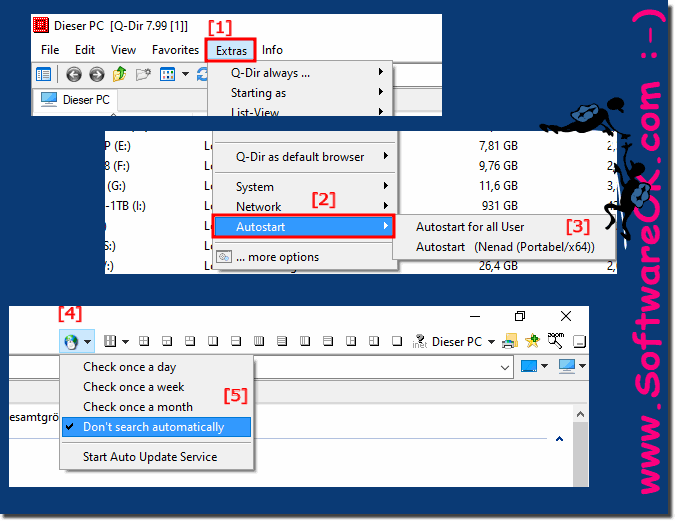Image resolution: width=675 pixels, height=521 pixels.
Task: Click the 7,81 GB size cell
Action: [x=498, y=146]
